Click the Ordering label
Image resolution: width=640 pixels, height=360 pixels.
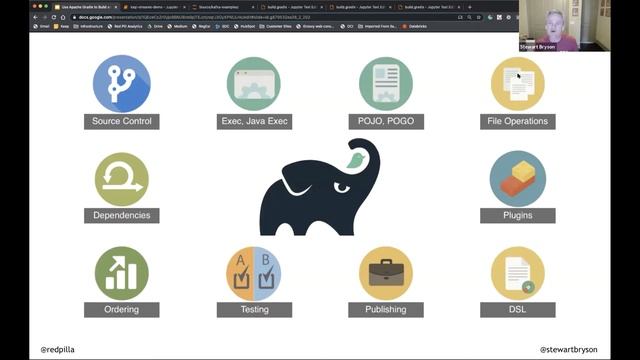click(122, 310)
